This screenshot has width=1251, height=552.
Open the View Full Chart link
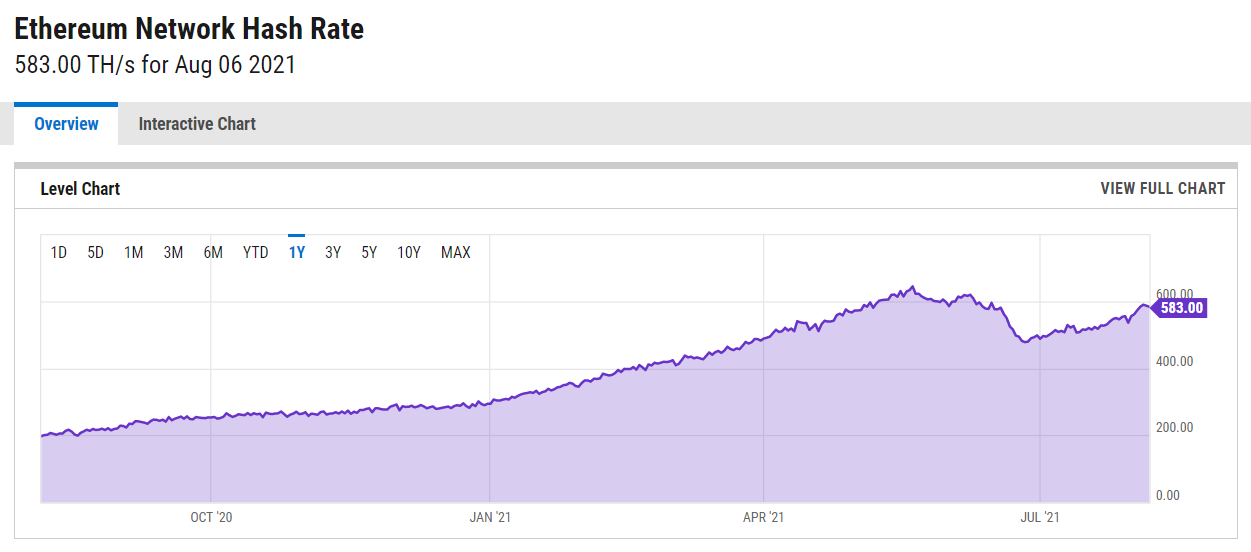coord(1162,188)
